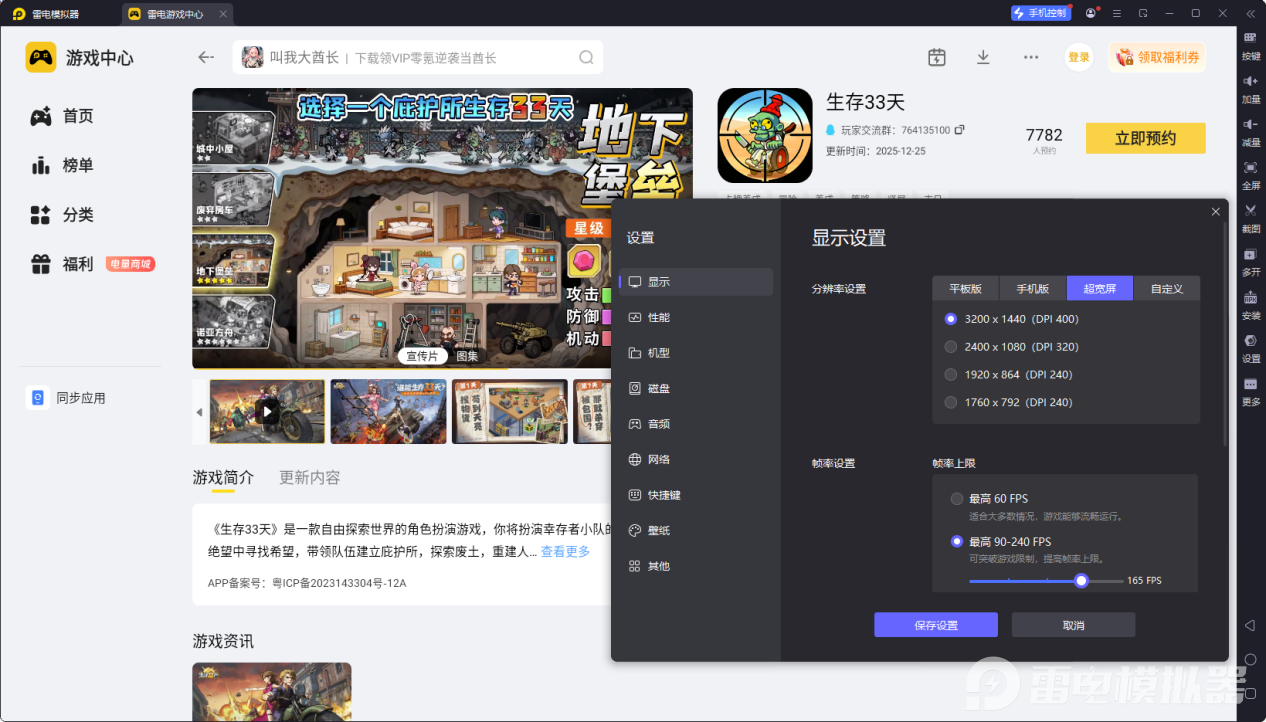Switch to the 自定义 resolution tab

[x=1166, y=289]
